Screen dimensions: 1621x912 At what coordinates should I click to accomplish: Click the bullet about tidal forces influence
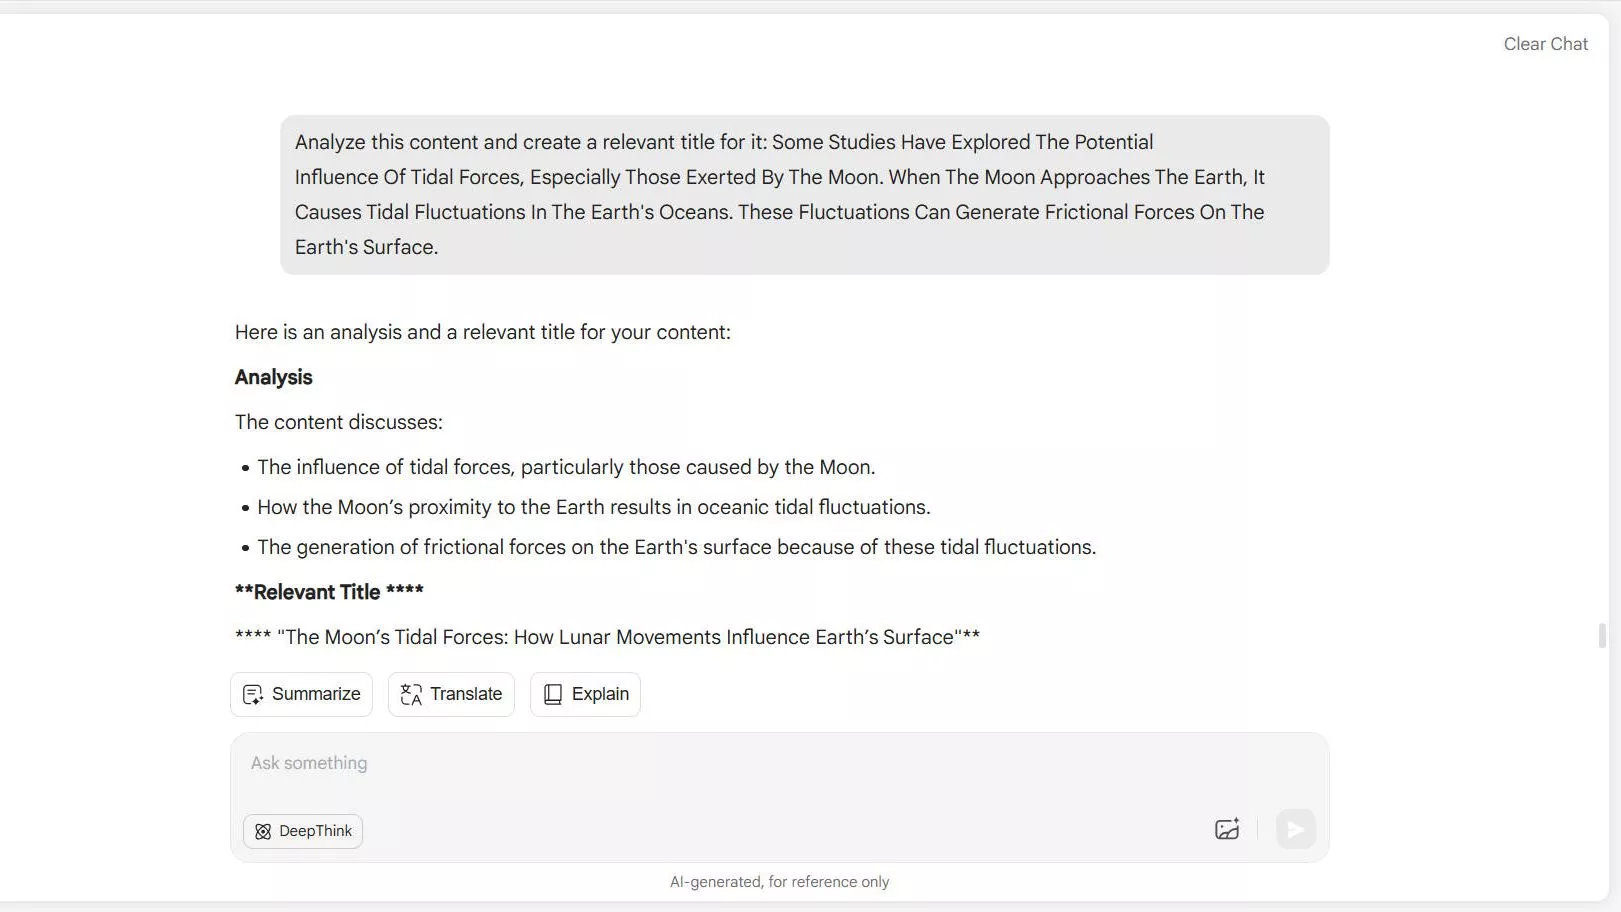(566, 467)
